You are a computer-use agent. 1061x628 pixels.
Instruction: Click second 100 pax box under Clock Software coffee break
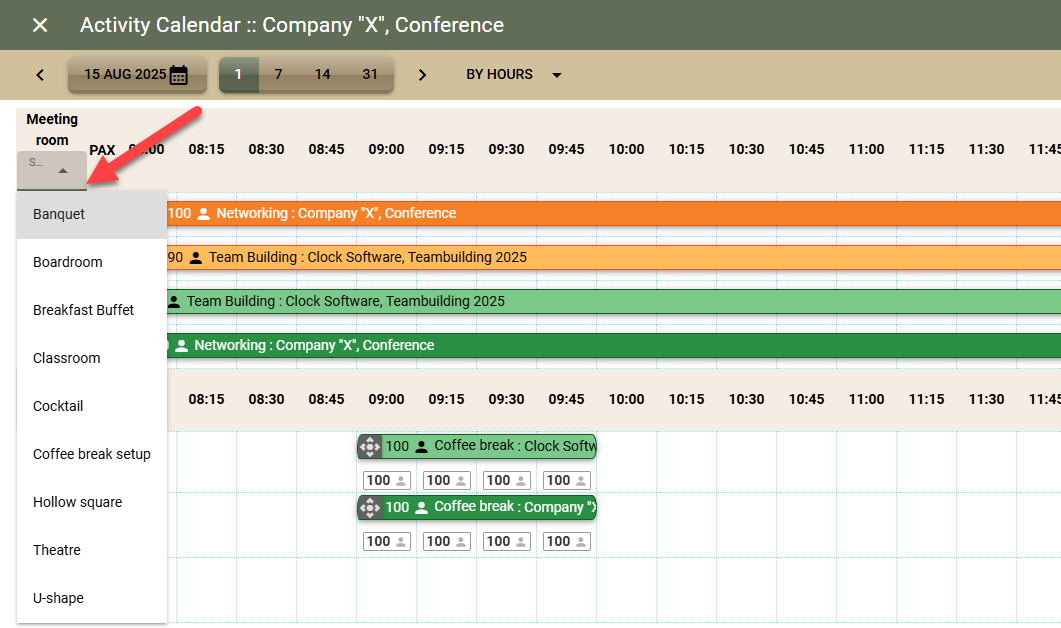(447, 480)
